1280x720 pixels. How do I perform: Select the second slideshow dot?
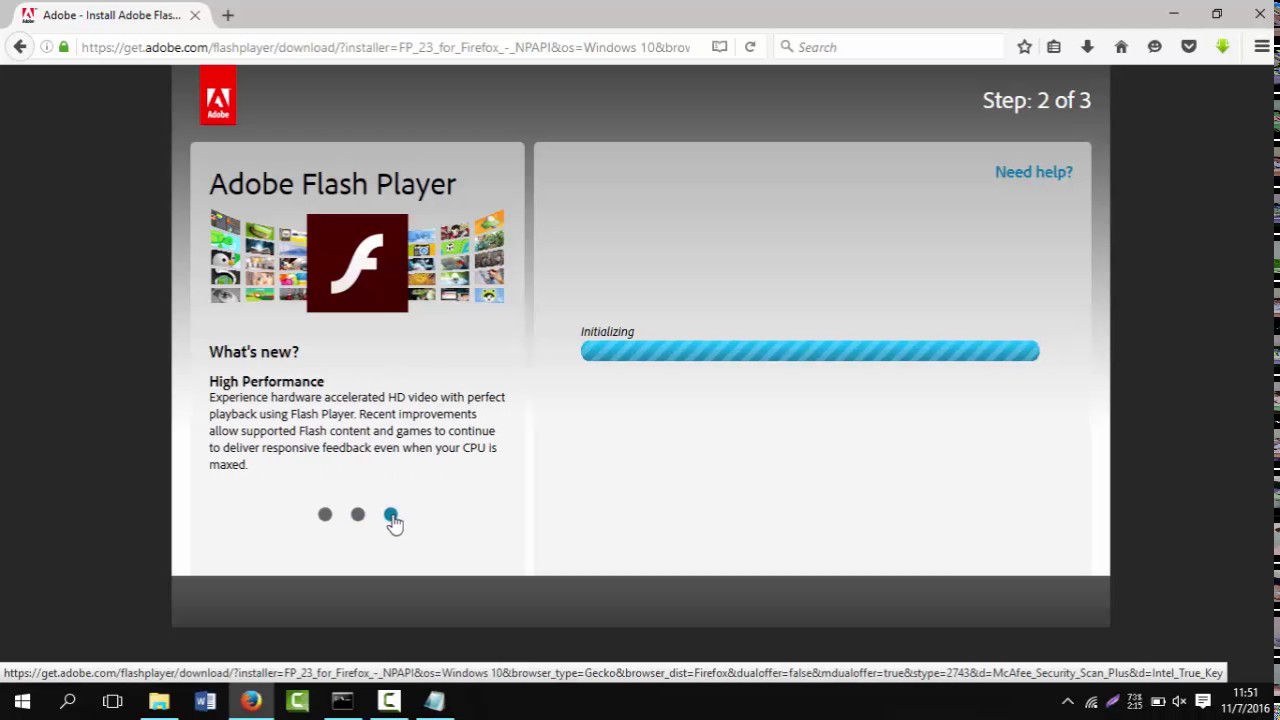[358, 514]
